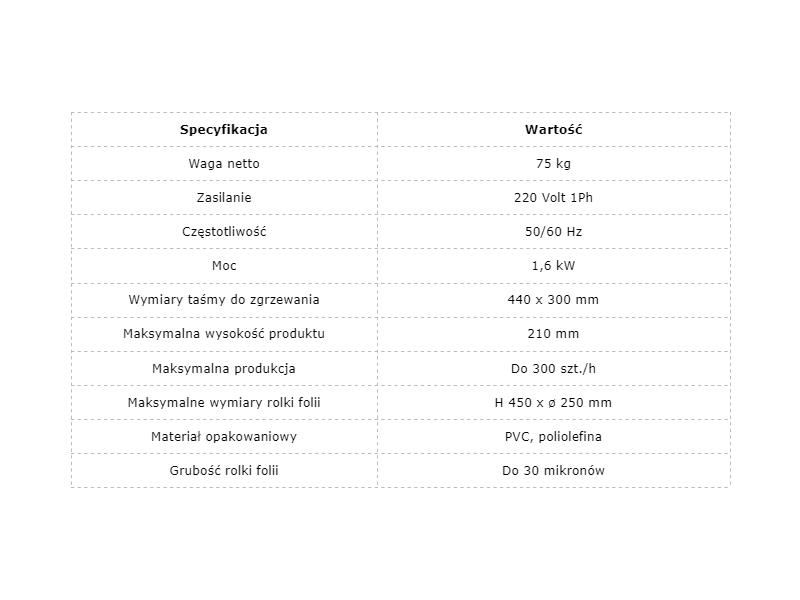This screenshot has height=600, width=800.
Task: Click the 50/60 Hz value
Action: click(554, 232)
